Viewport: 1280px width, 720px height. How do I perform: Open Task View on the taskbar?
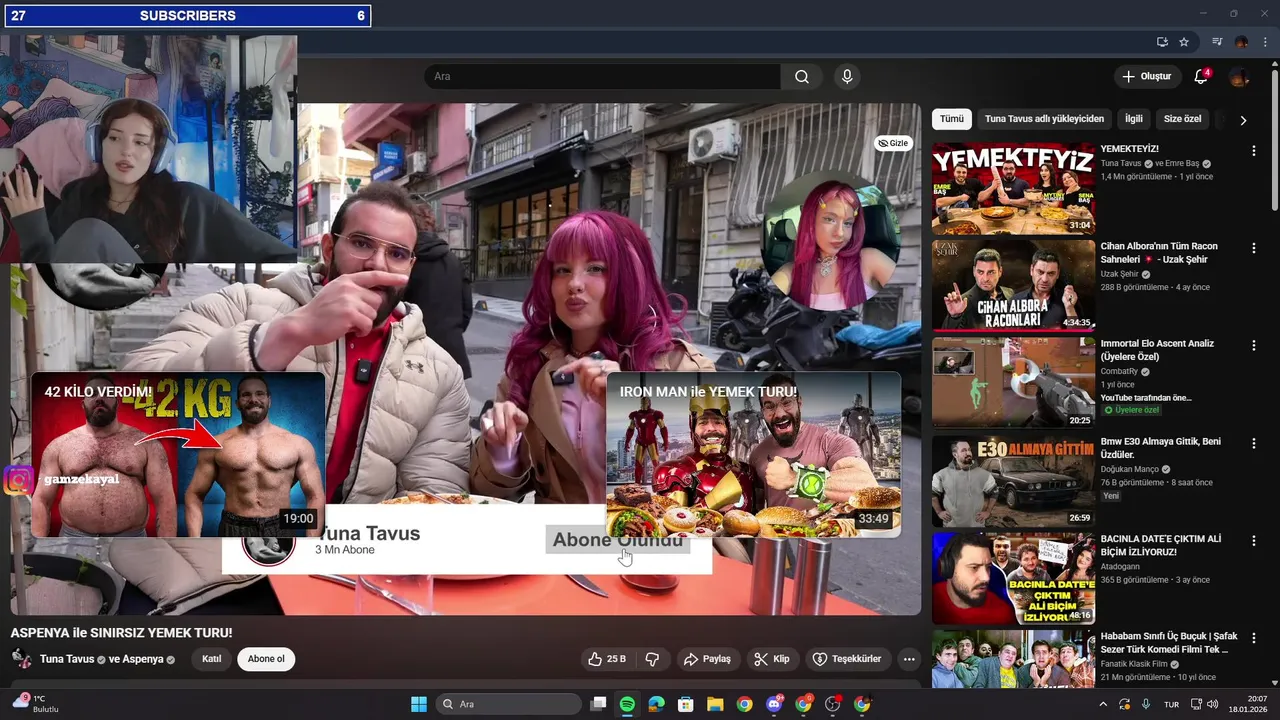click(x=598, y=704)
